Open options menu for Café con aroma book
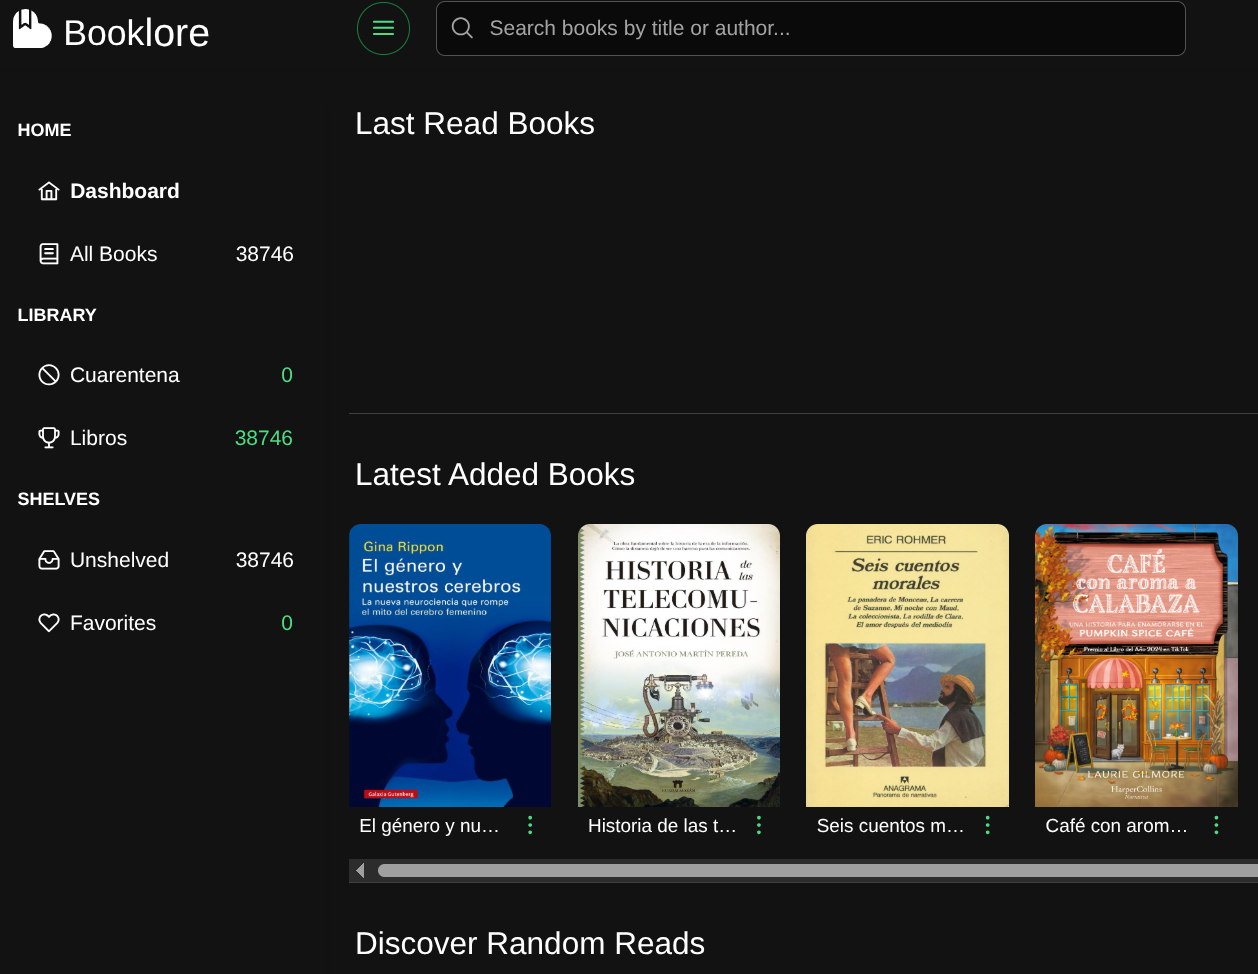 pyautogui.click(x=1216, y=825)
